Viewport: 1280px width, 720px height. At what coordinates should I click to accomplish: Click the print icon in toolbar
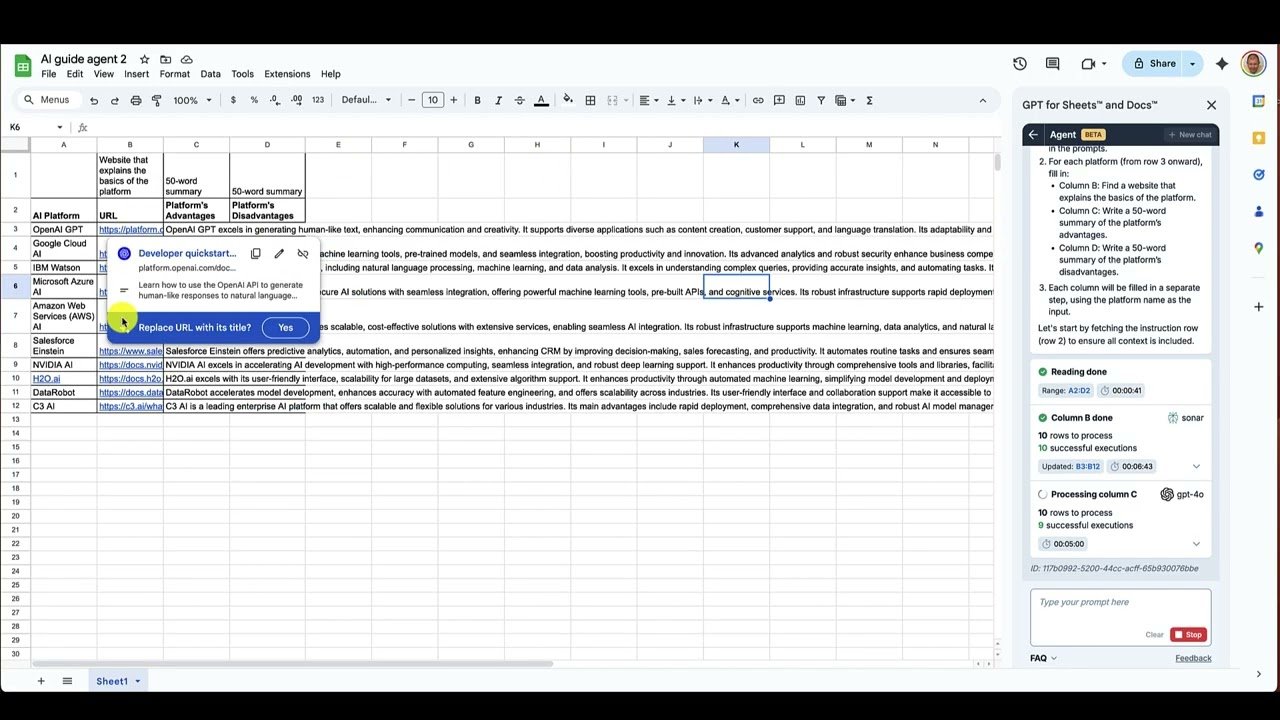point(135,100)
